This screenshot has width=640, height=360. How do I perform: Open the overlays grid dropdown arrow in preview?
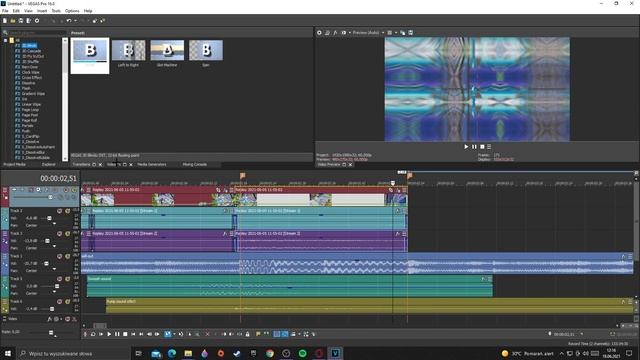click(396, 33)
